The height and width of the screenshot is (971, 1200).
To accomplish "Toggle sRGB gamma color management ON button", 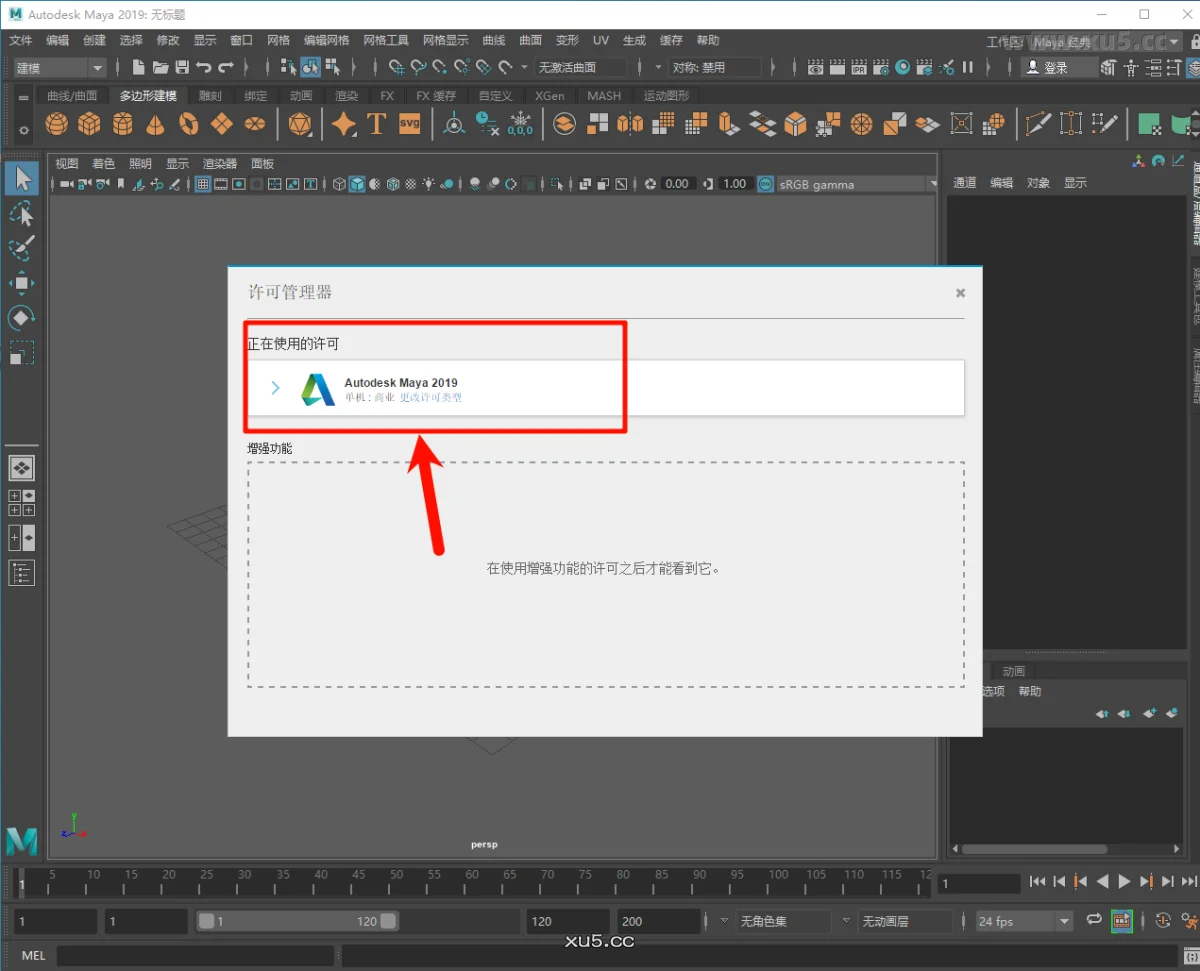I will tap(765, 184).
